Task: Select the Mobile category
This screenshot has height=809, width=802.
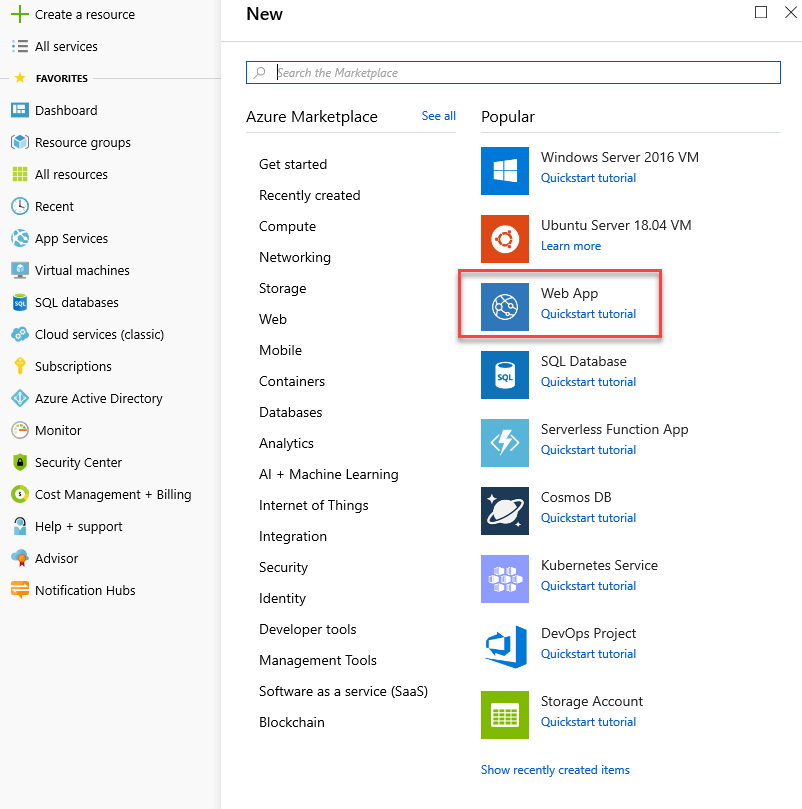Action: [280, 350]
